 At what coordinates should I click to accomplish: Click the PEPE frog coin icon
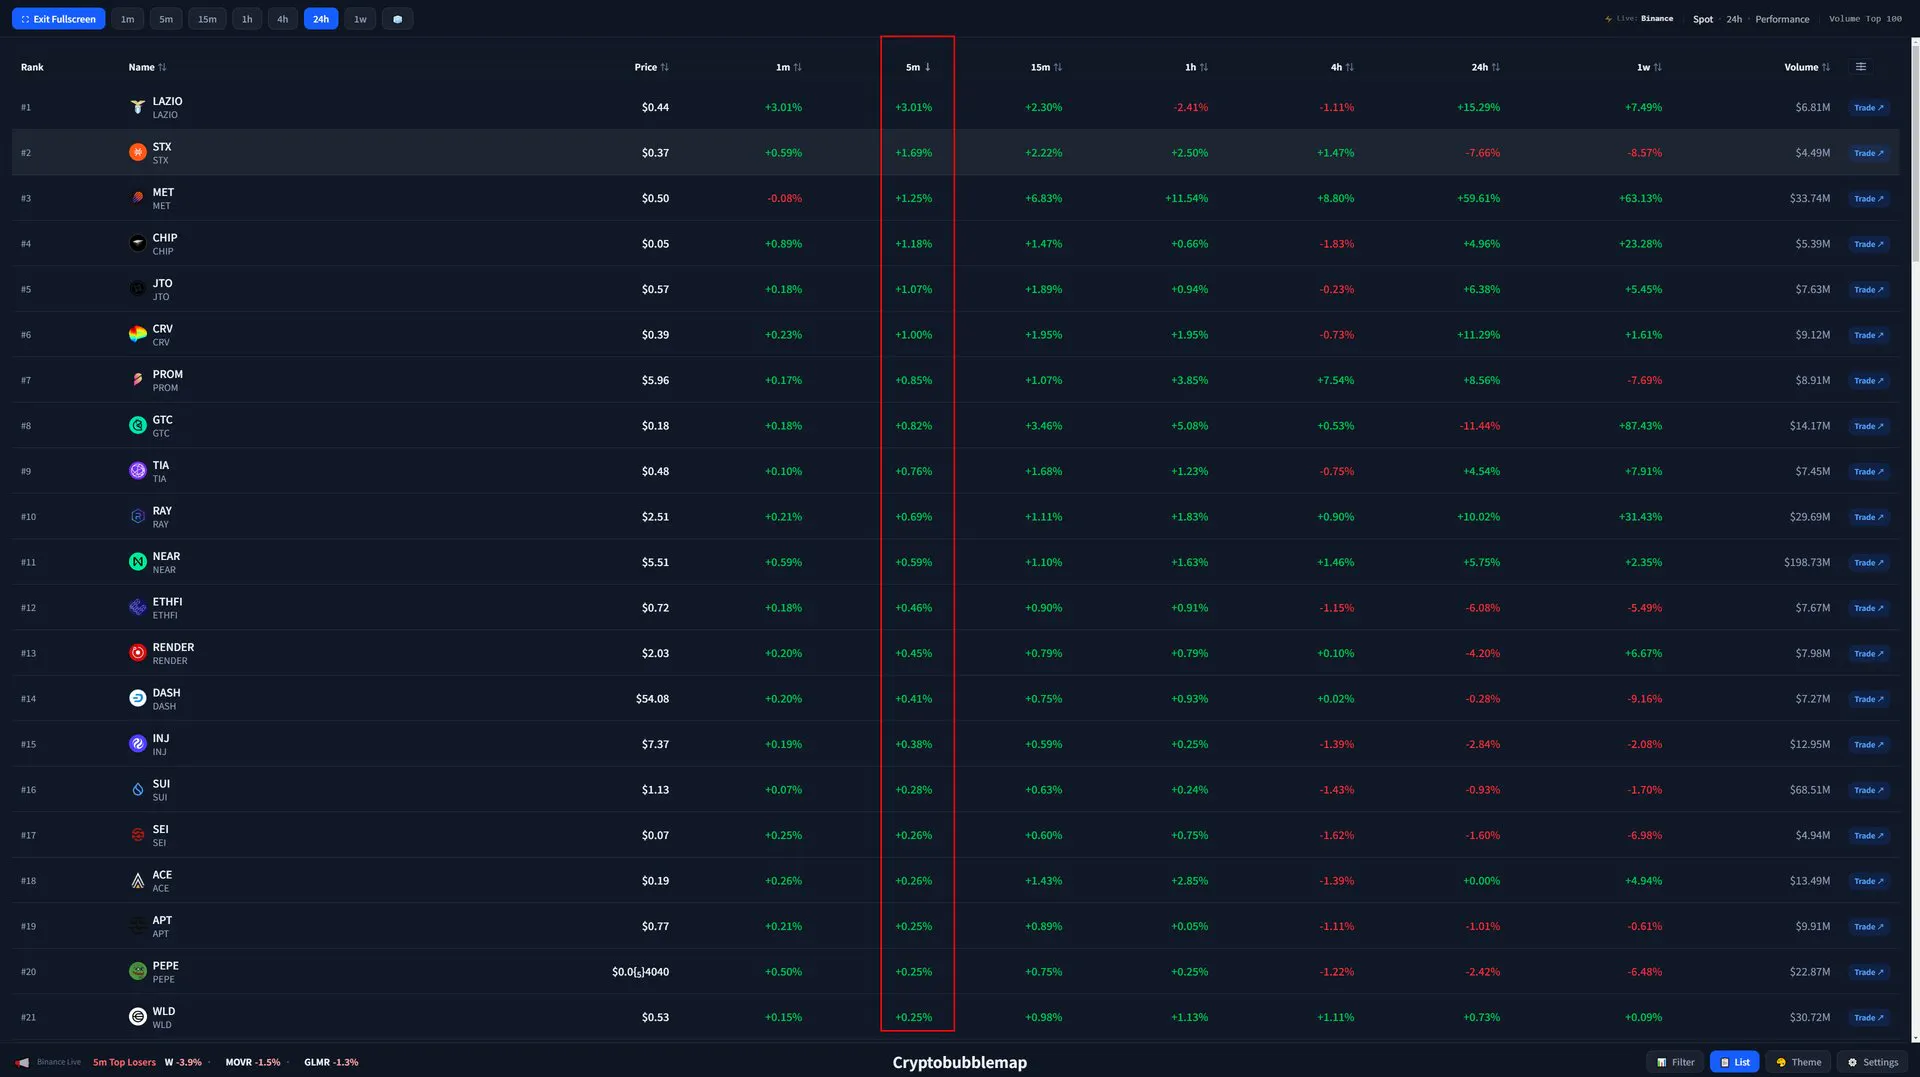[x=138, y=972]
